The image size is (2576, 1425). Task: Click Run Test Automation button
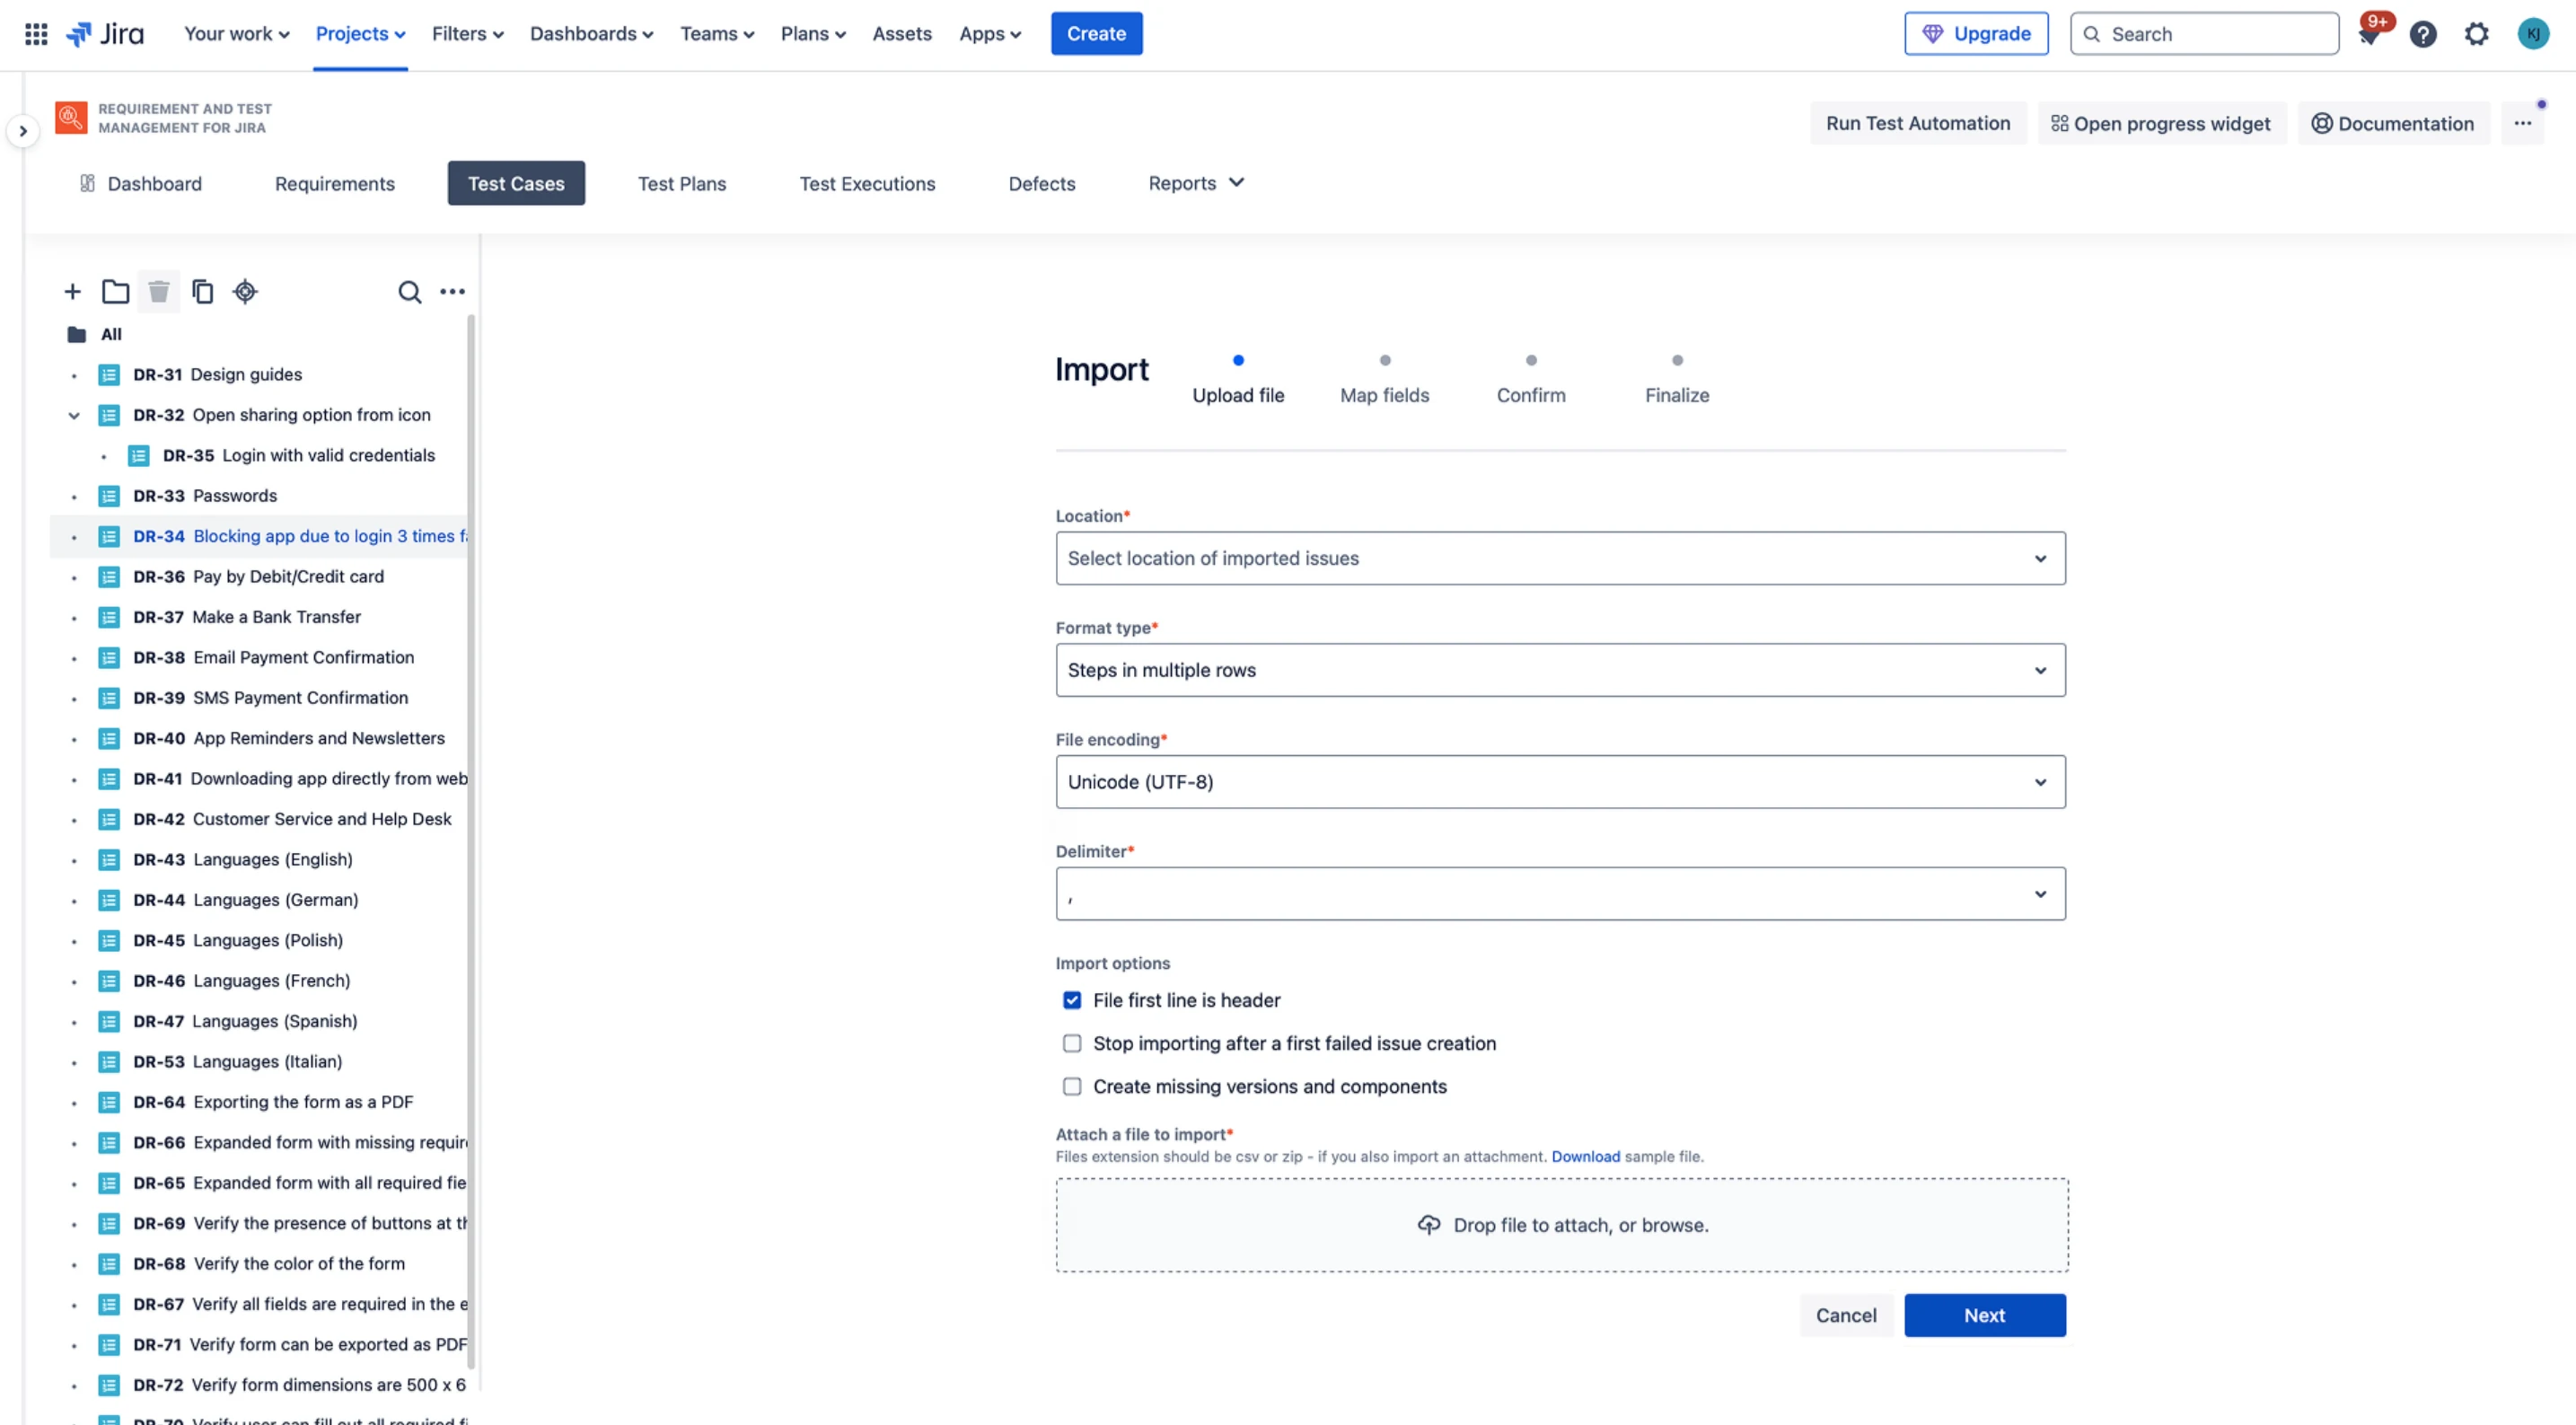(x=1918, y=123)
